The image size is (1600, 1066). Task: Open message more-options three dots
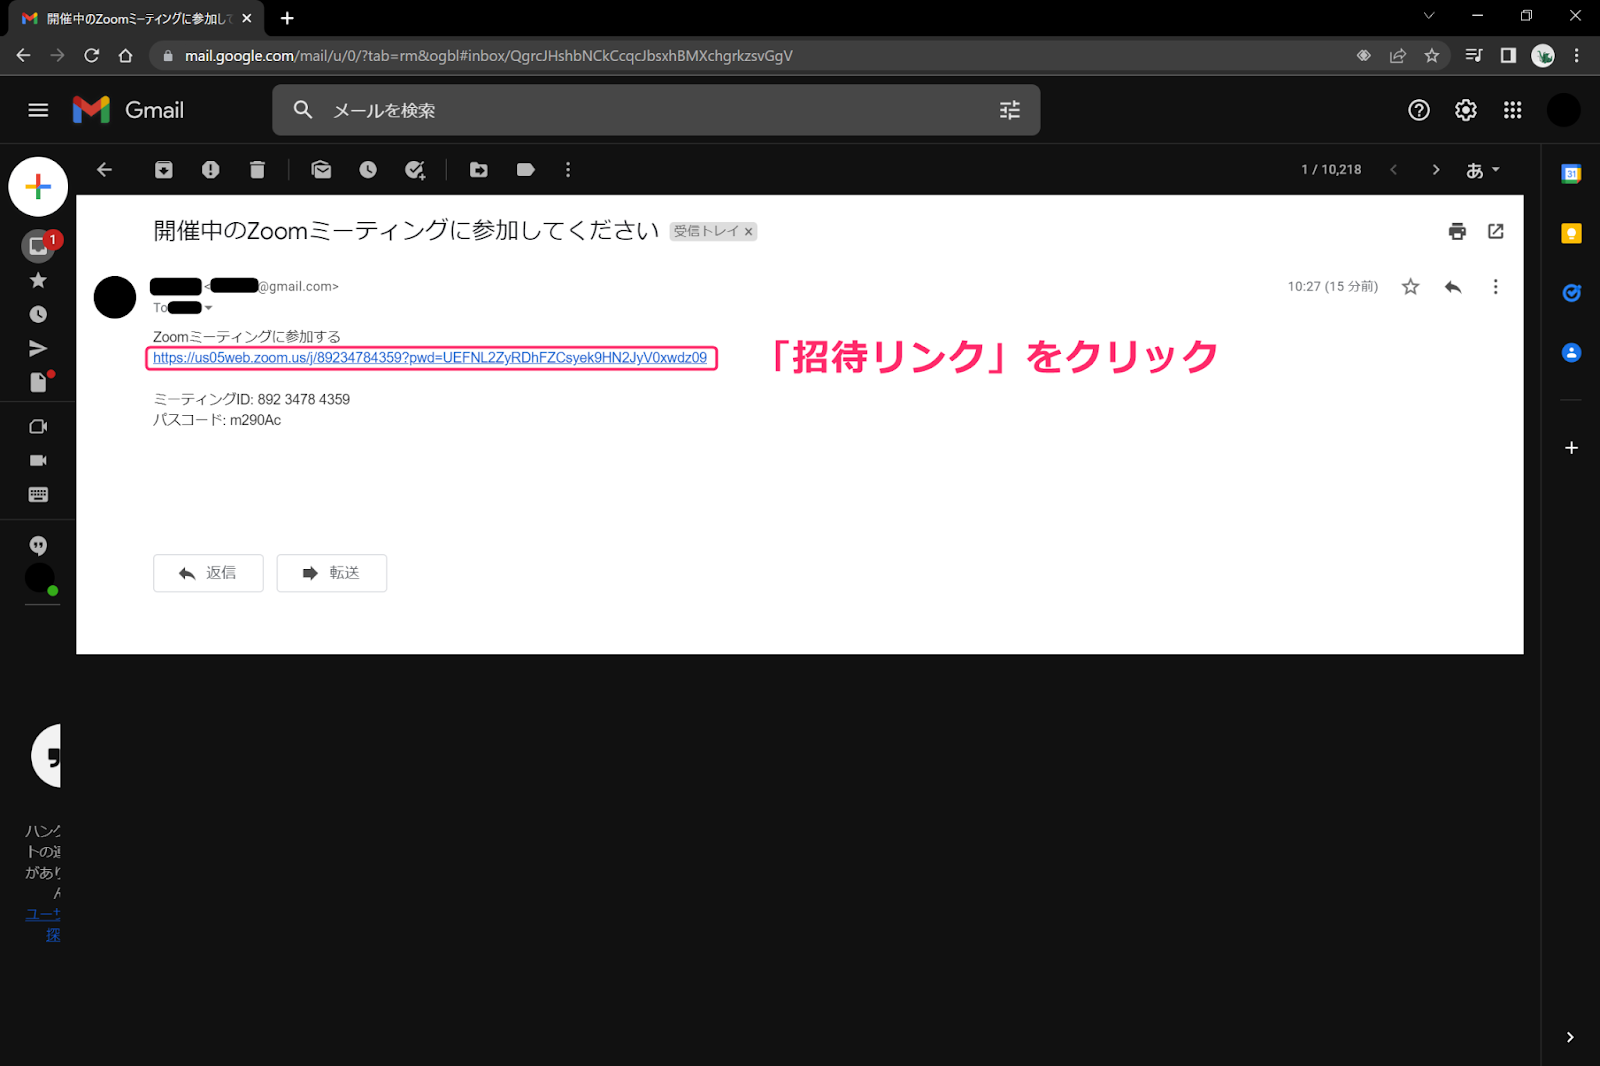1495,287
